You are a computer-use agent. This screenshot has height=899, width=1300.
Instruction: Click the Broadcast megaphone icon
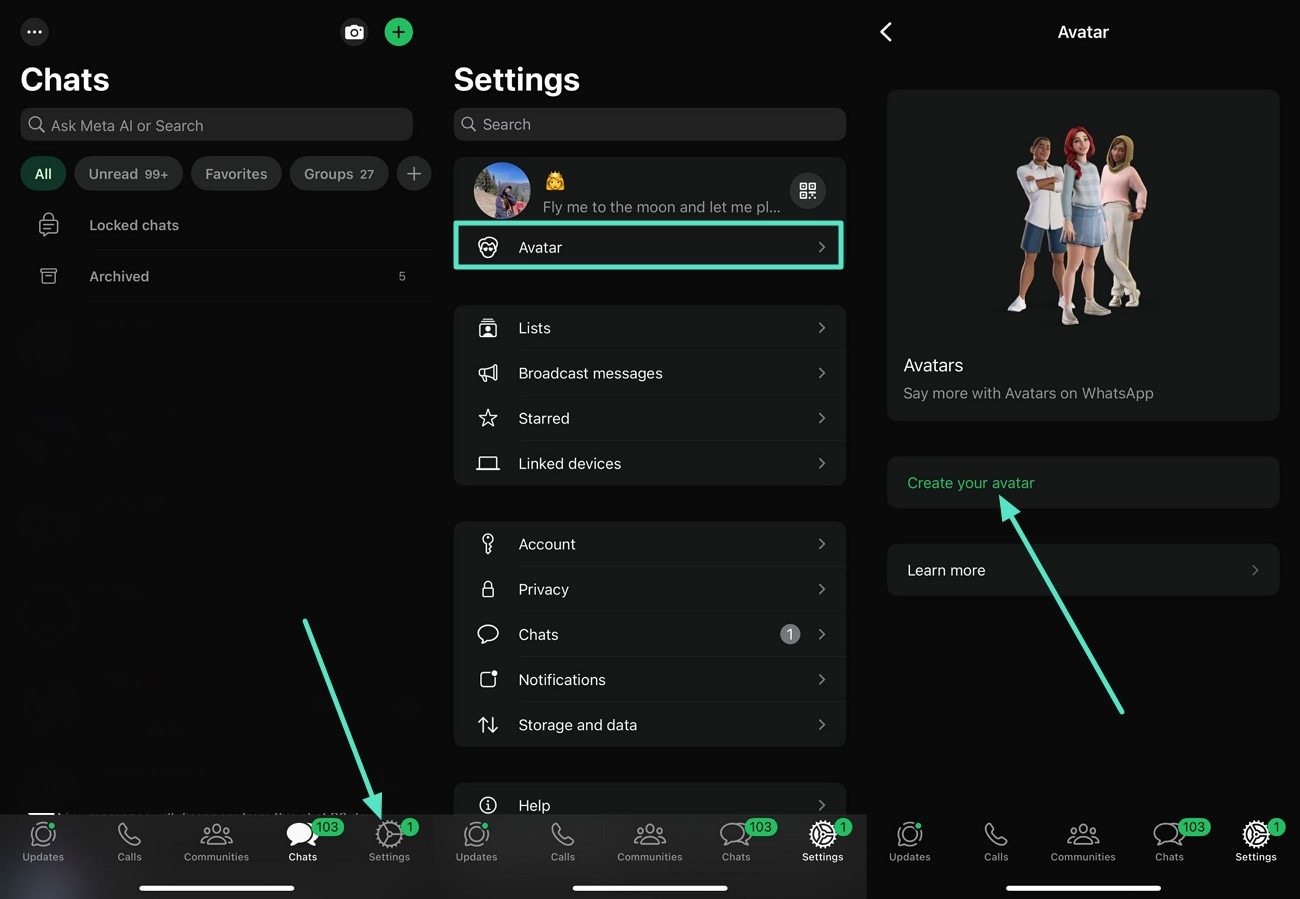488,373
